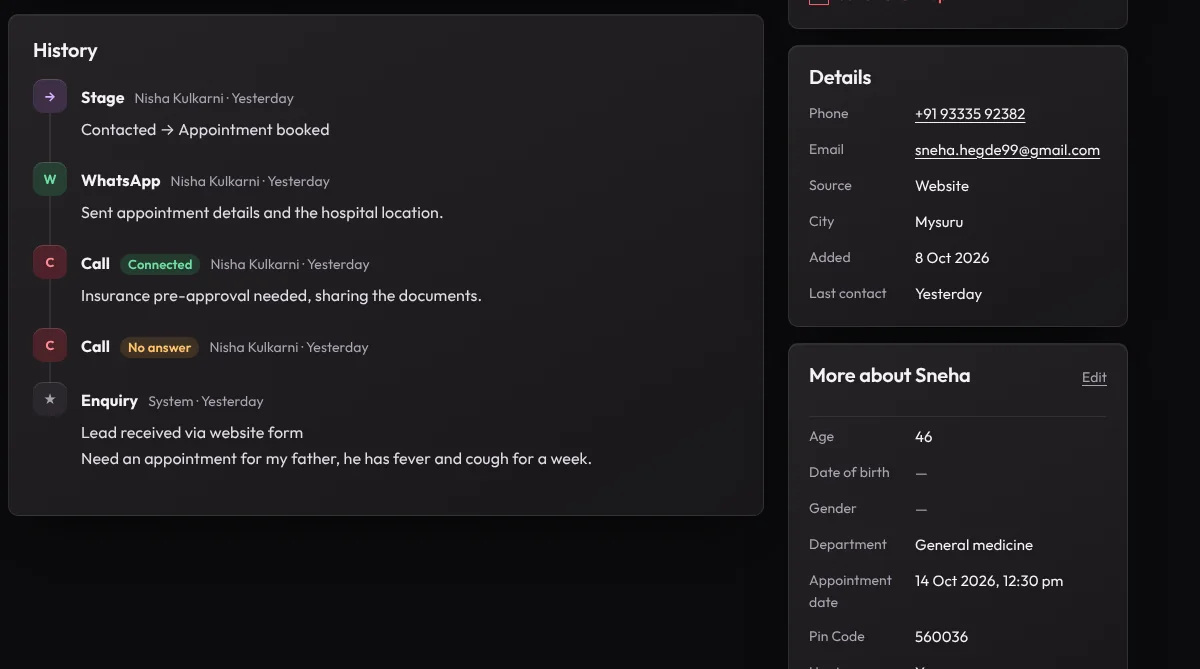
Task: Select the 'Need an appointment for my father' message
Action: coord(336,459)
